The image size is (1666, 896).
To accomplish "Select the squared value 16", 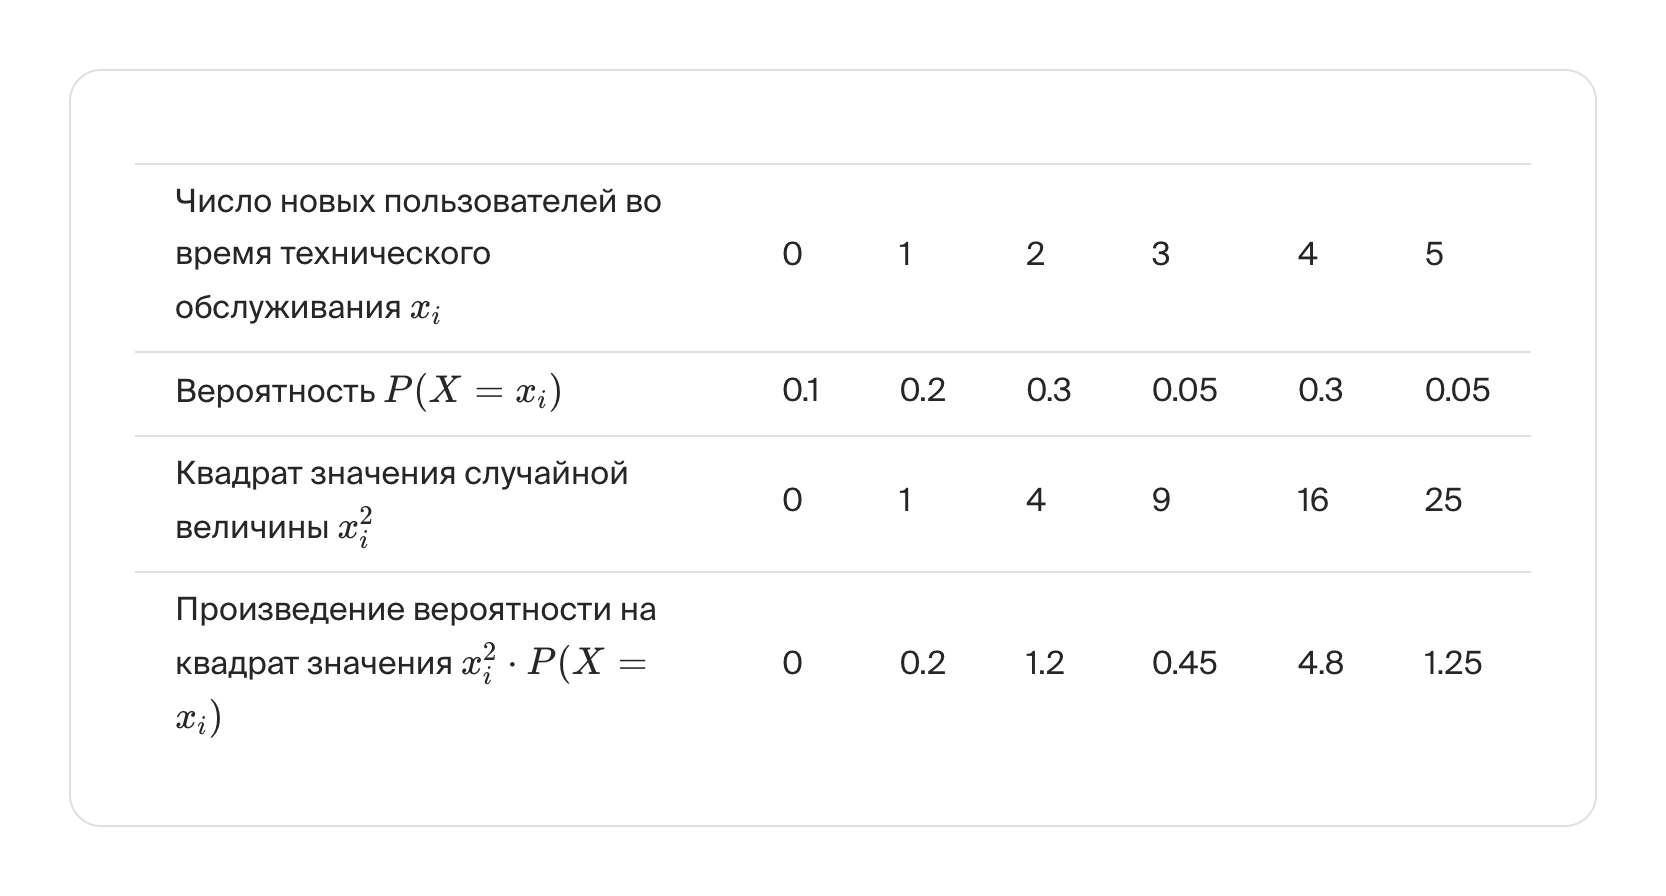I will coord(1312,500).
